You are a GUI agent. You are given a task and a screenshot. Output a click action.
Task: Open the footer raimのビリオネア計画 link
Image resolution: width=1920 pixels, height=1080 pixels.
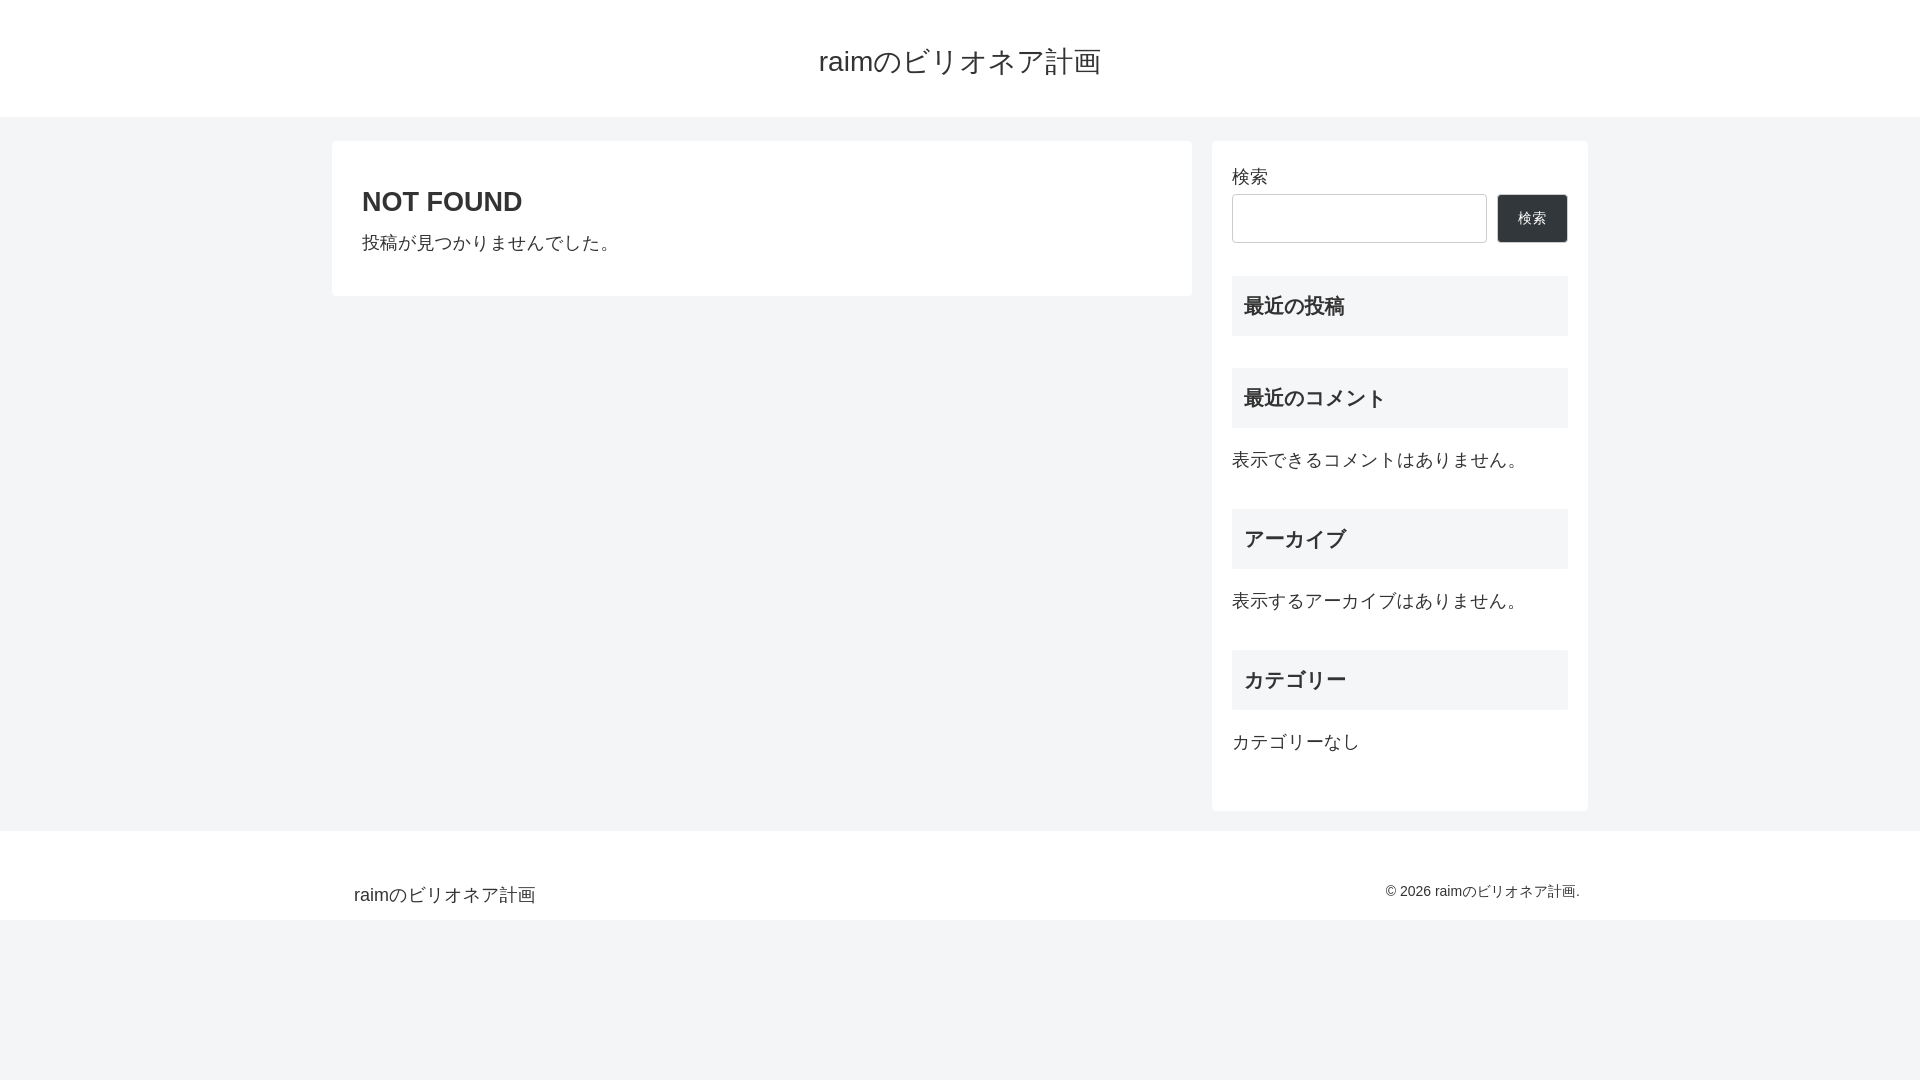[445, 895]
